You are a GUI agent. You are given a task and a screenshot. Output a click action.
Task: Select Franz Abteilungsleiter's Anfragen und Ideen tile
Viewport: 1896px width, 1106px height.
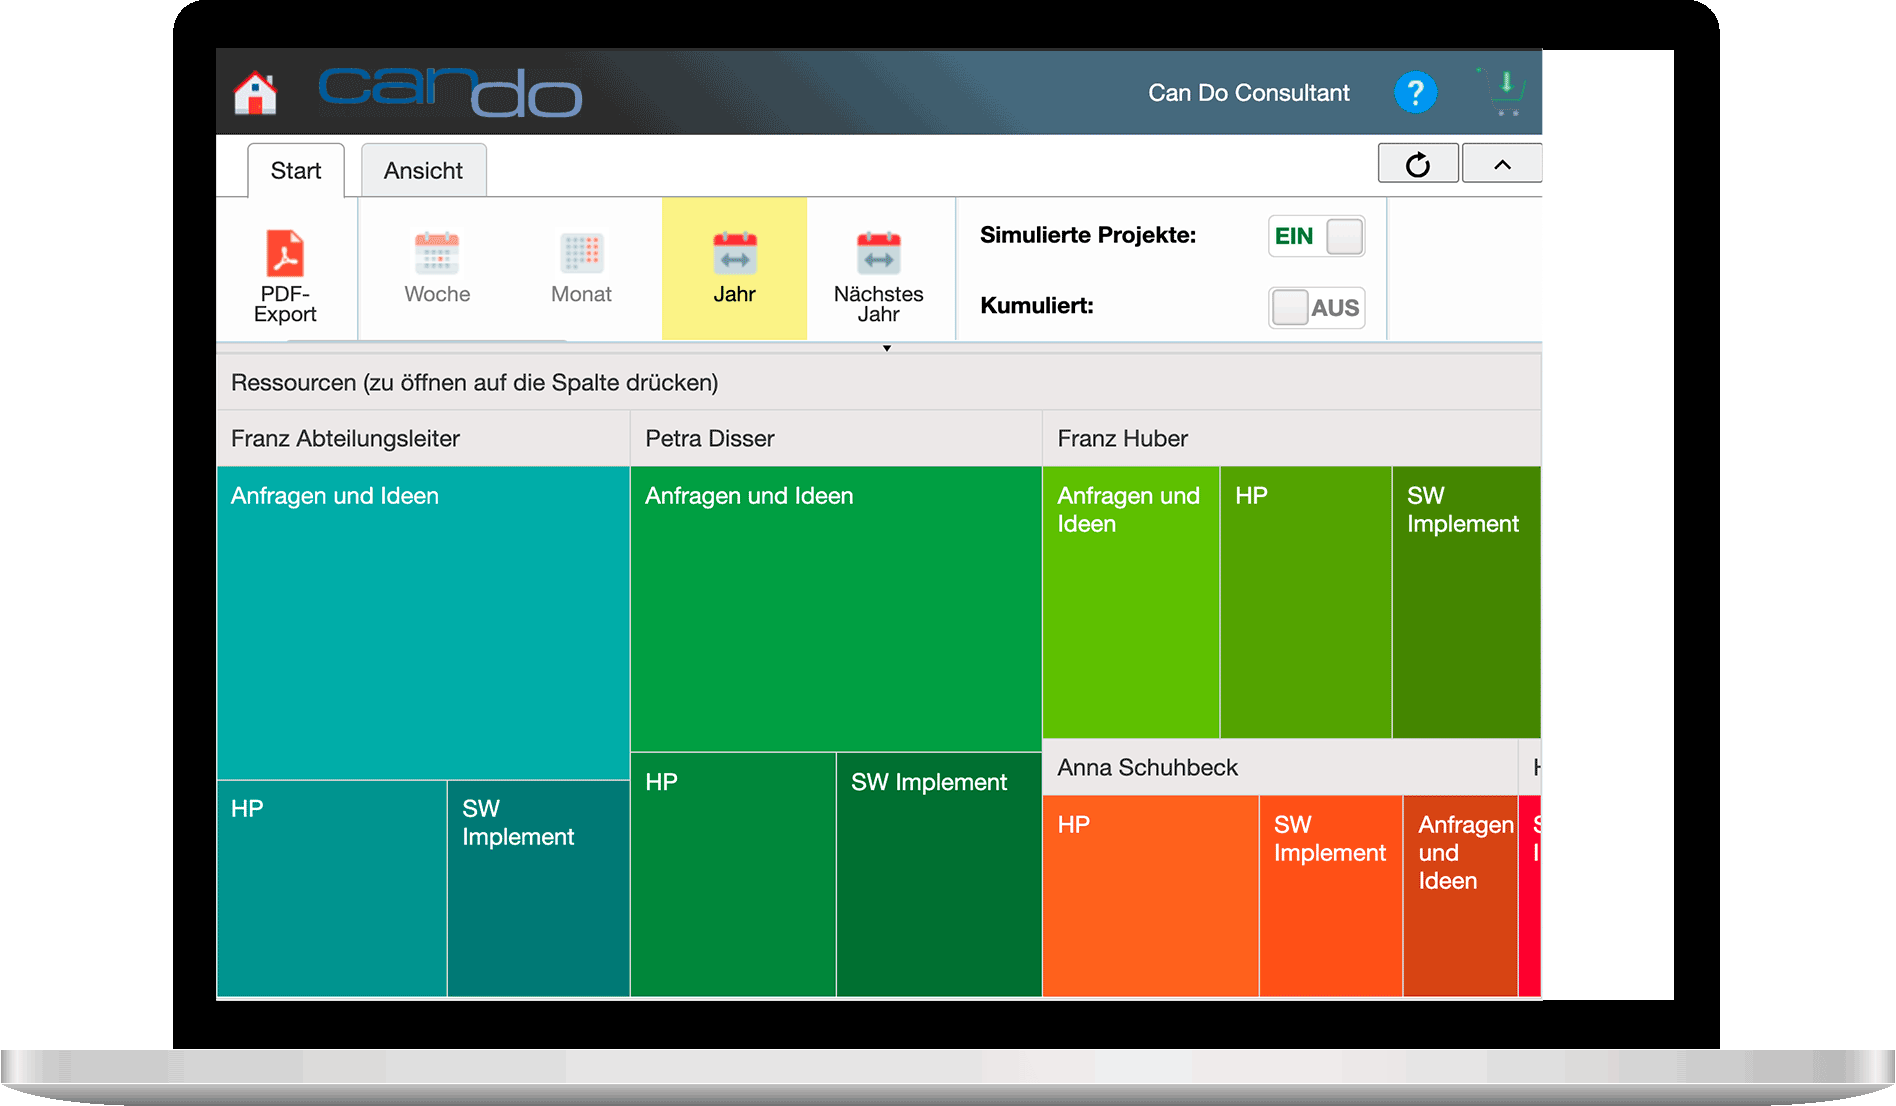tap(423, 623)
